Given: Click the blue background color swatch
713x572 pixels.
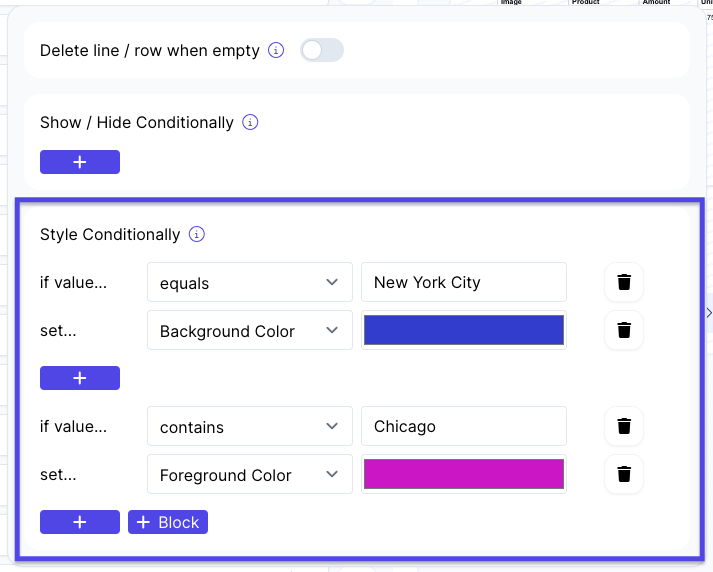Looking at the screenshot, I should [464, 330].
